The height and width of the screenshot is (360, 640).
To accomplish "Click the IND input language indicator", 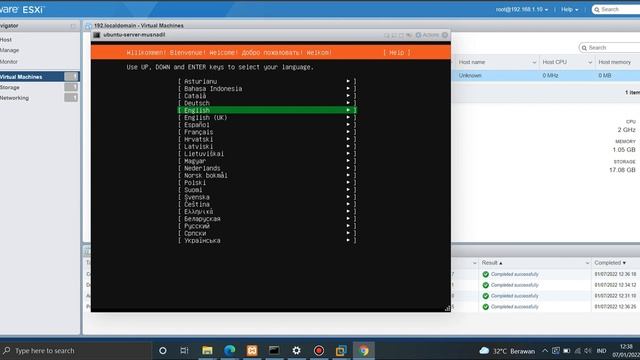I will click(601, 351).
